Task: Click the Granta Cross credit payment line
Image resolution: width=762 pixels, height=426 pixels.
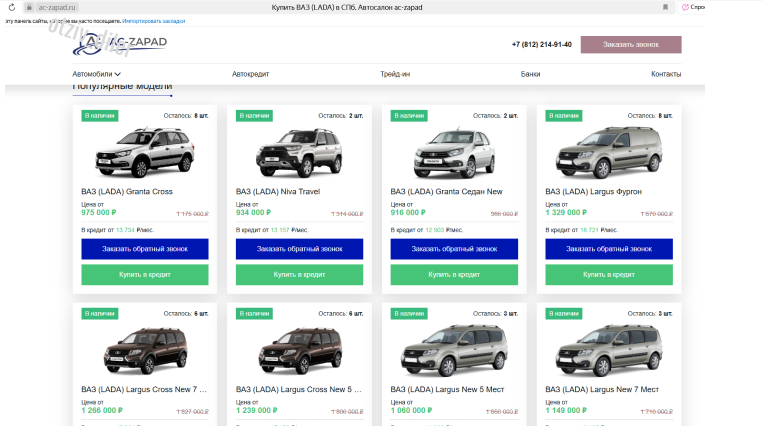Action: tap(117, 230)
